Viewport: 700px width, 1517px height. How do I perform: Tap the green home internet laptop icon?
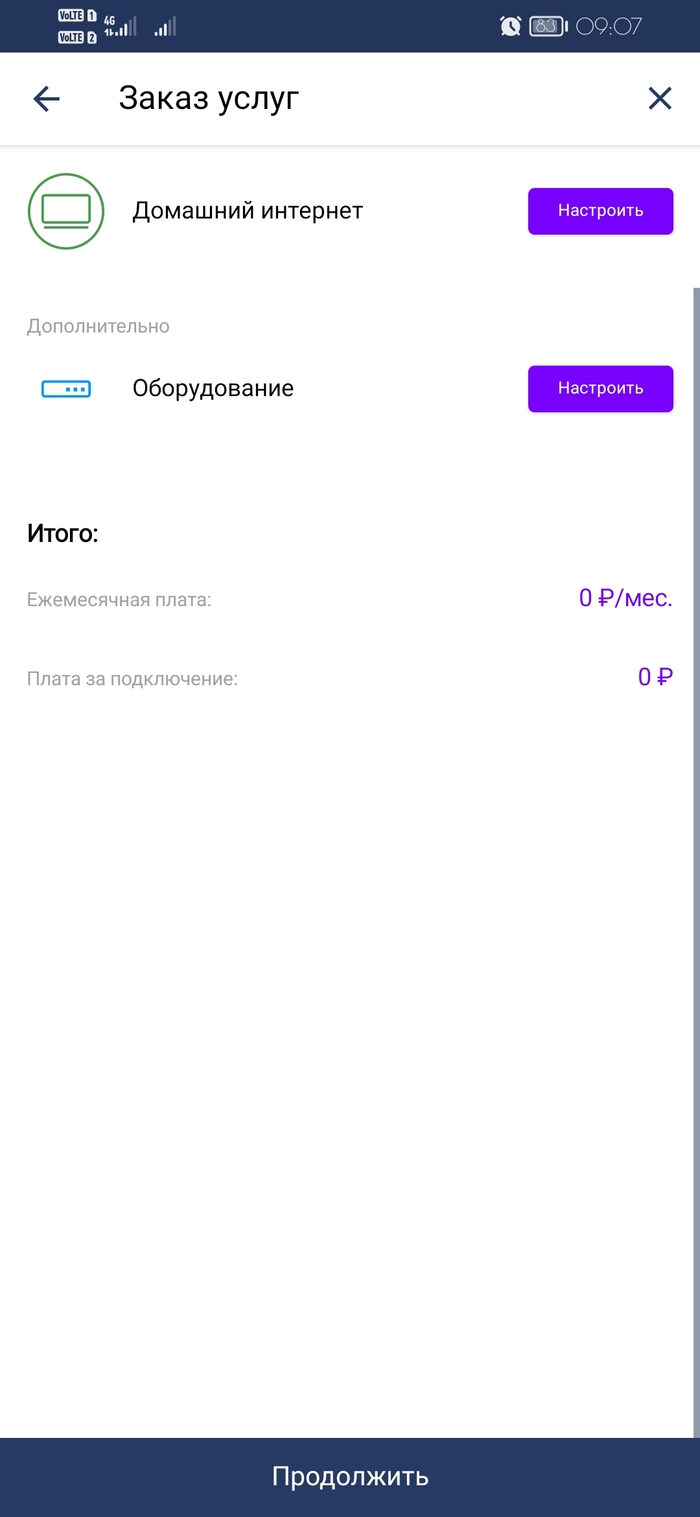point(66,211)
